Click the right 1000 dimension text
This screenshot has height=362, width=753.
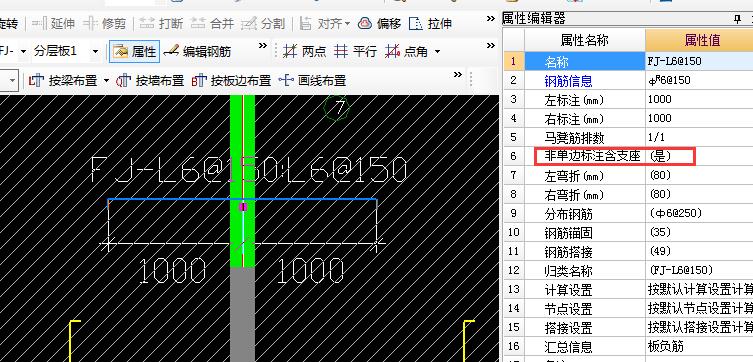click(311, 270)
